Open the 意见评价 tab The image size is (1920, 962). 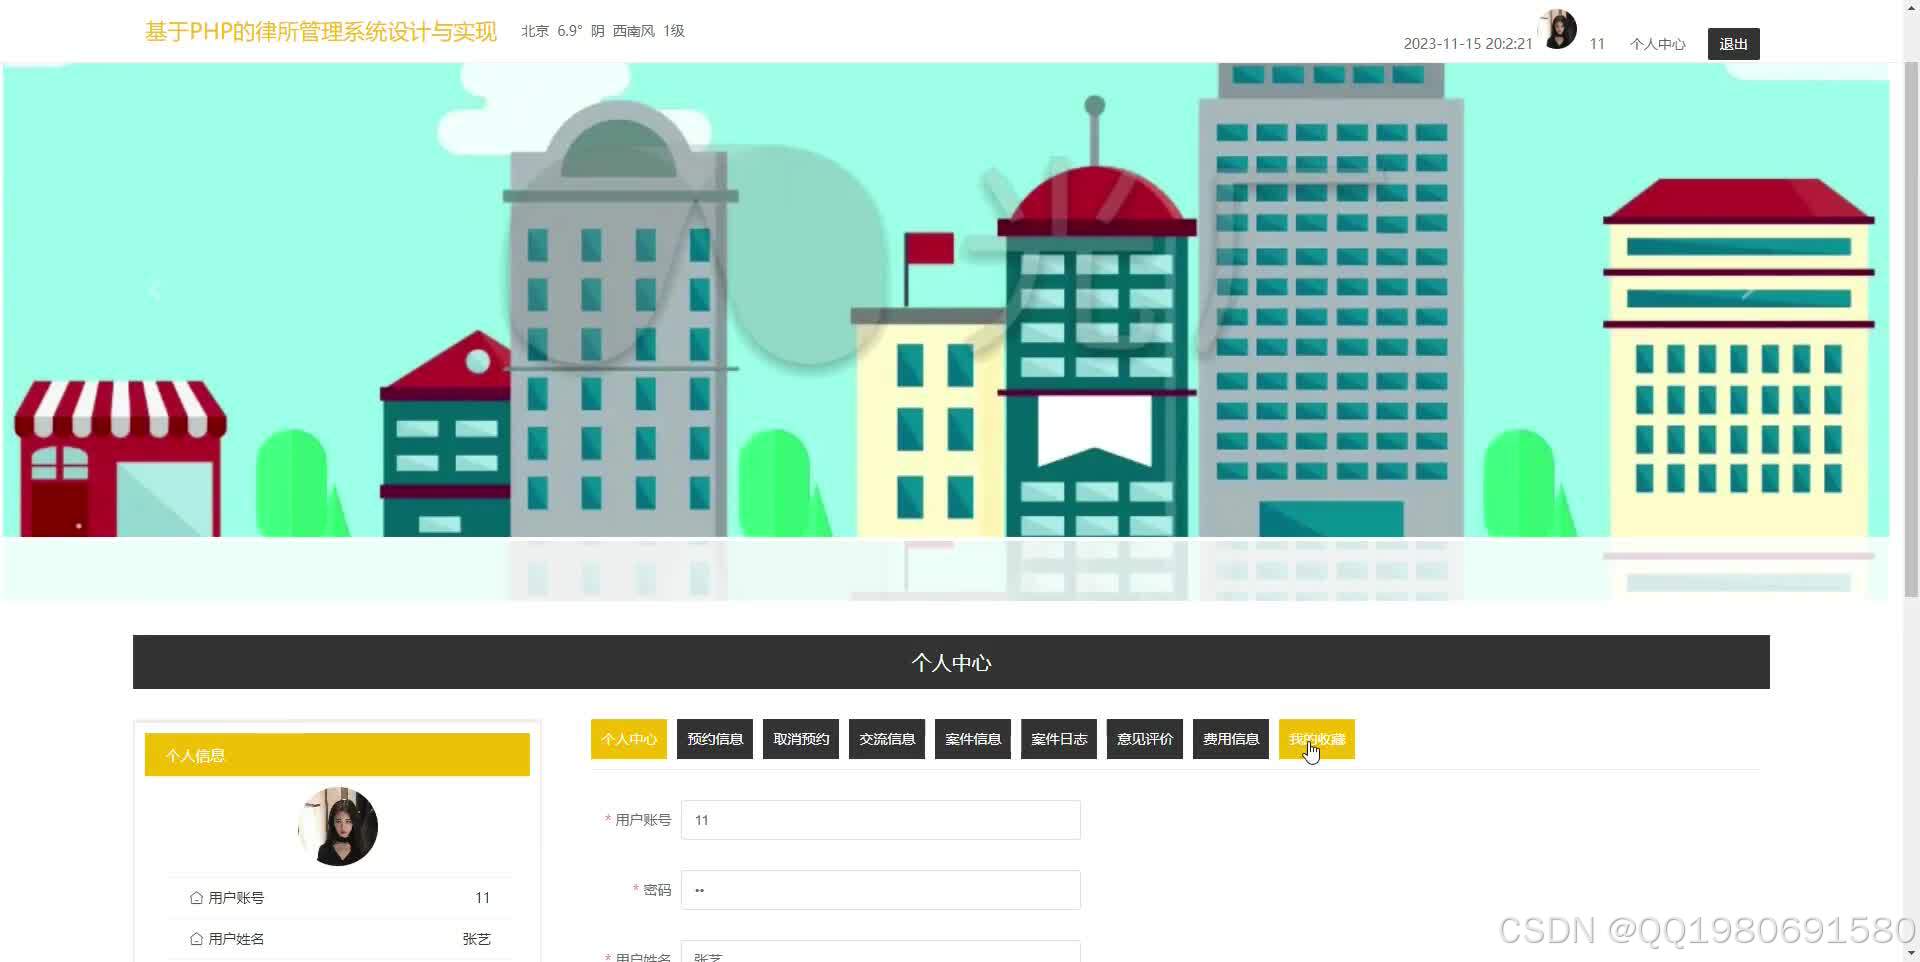click(x=1144, y=738)
